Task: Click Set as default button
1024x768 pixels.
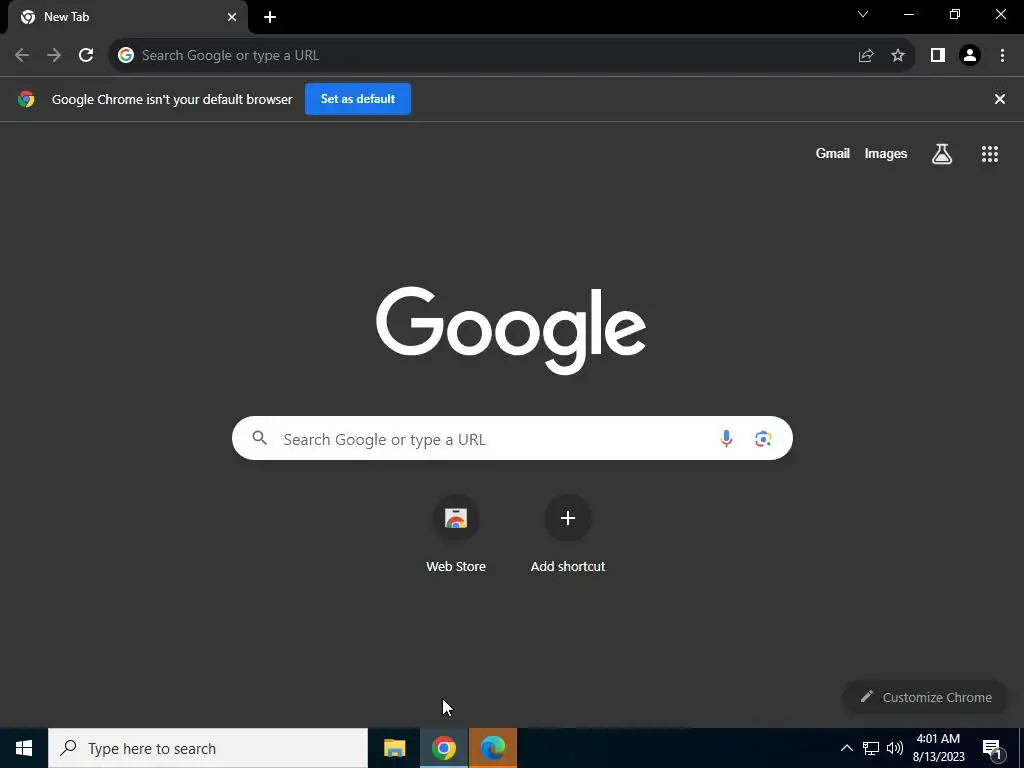Action: [x=358, y=99]
